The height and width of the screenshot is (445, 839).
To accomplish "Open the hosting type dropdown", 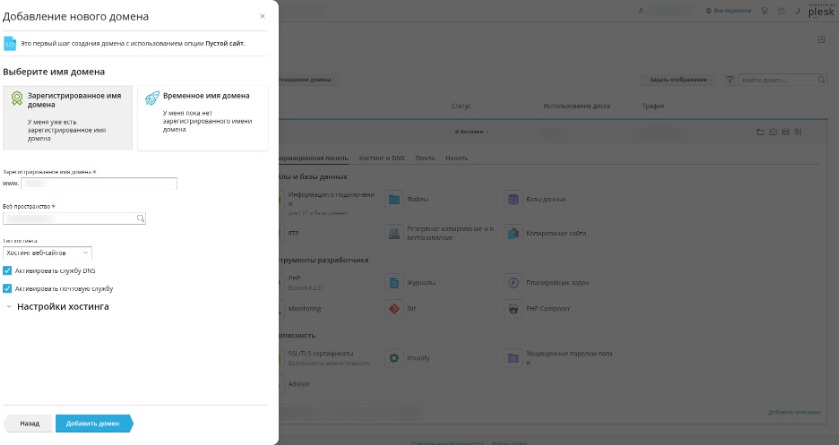I will tap(47, 252).
